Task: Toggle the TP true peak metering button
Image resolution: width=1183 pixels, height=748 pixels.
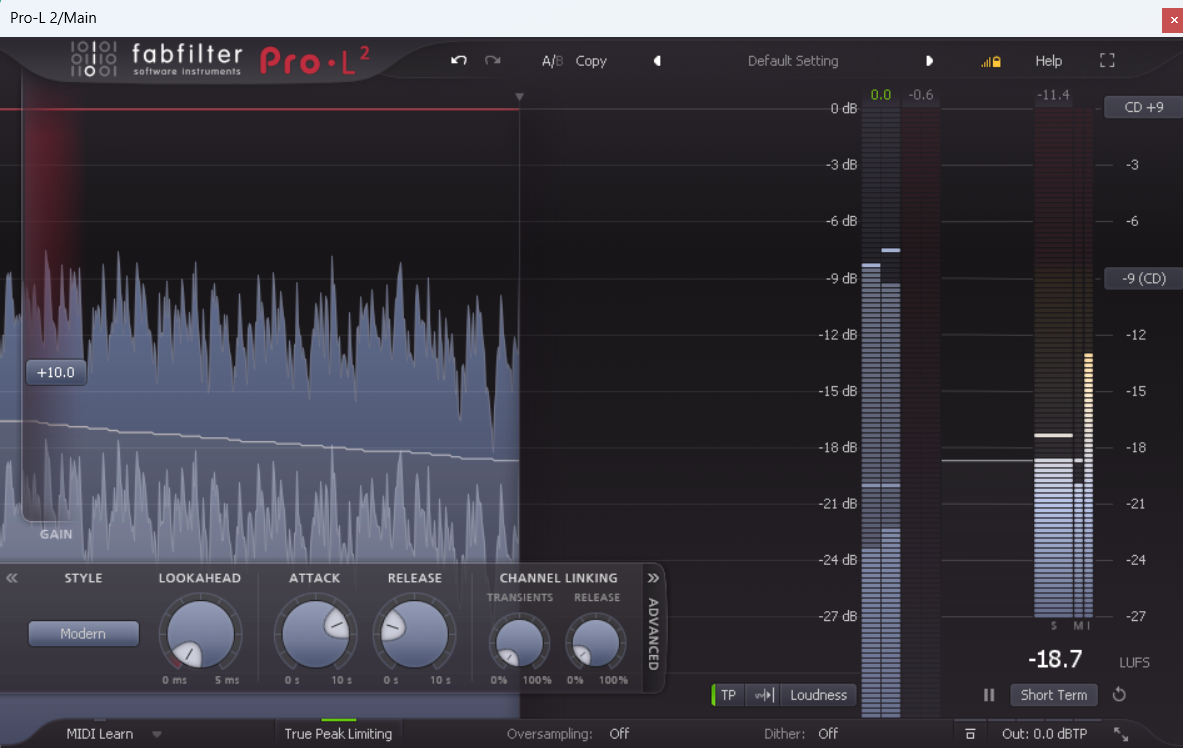Action: point(728,695)
